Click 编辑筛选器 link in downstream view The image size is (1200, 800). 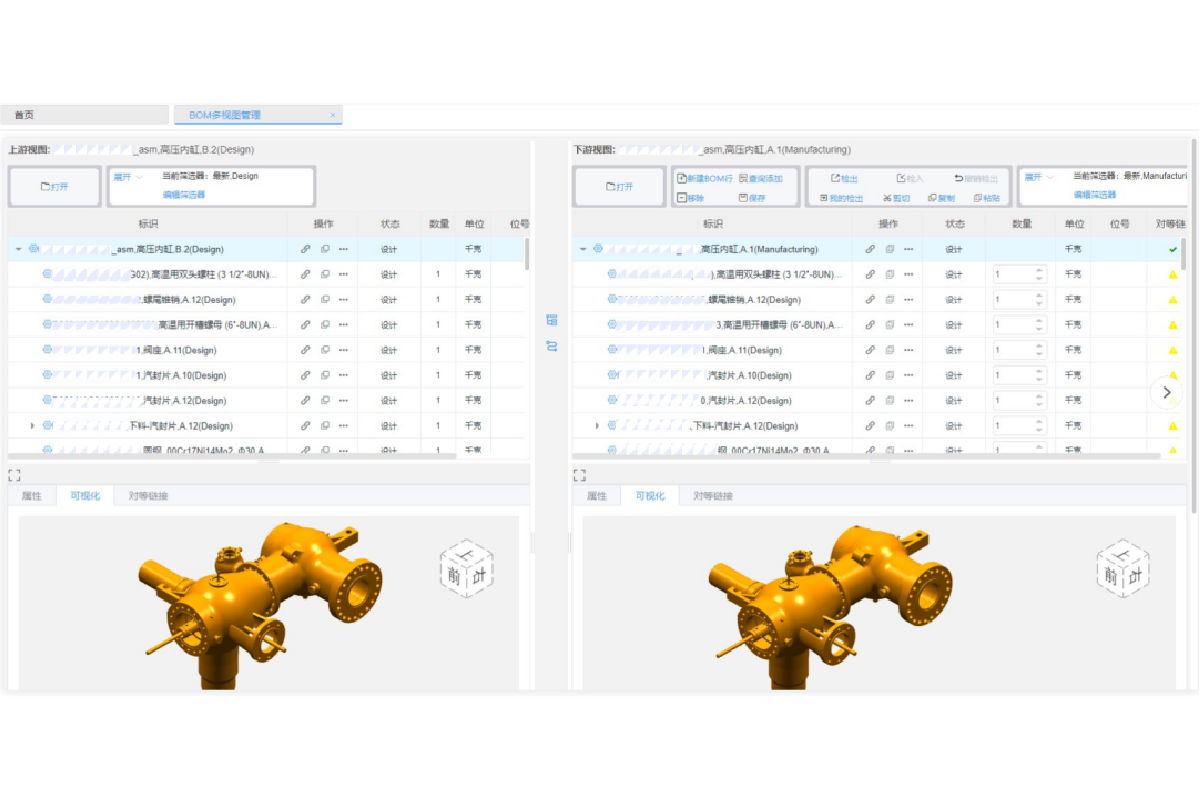[x=1095, y=195]
